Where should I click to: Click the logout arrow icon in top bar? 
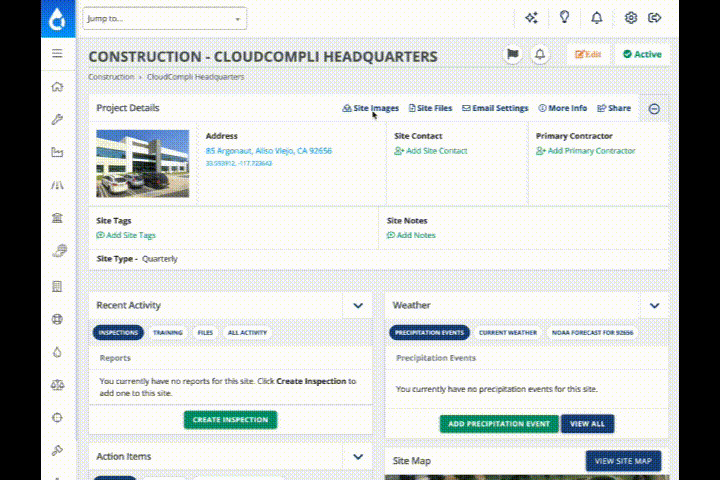pos(654,18)
